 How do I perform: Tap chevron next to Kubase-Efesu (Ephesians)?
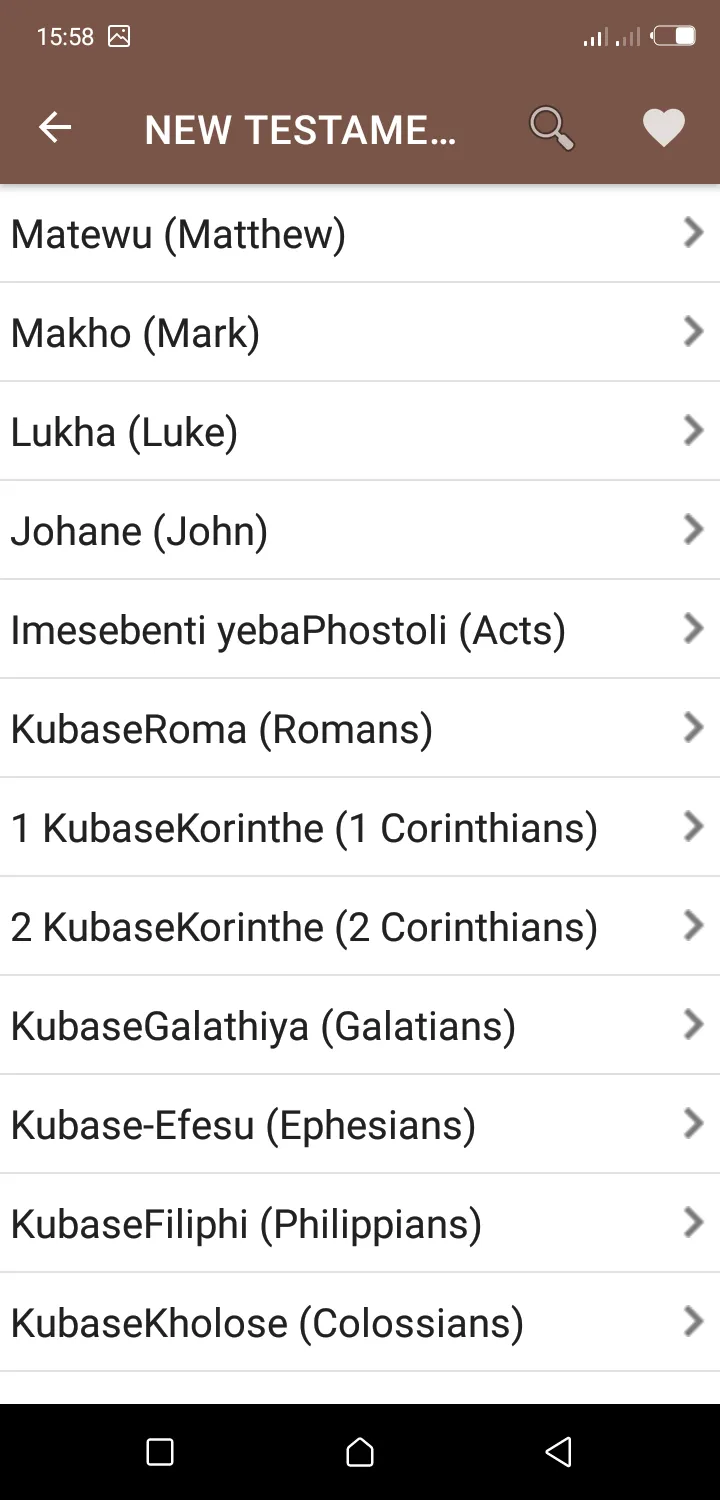click(693, 1124)
